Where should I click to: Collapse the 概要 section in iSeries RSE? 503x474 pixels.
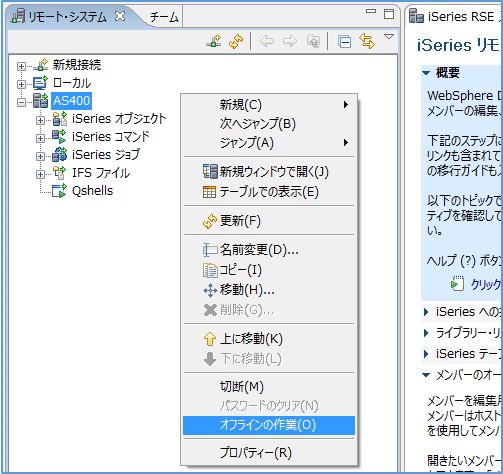coord(426,73)
